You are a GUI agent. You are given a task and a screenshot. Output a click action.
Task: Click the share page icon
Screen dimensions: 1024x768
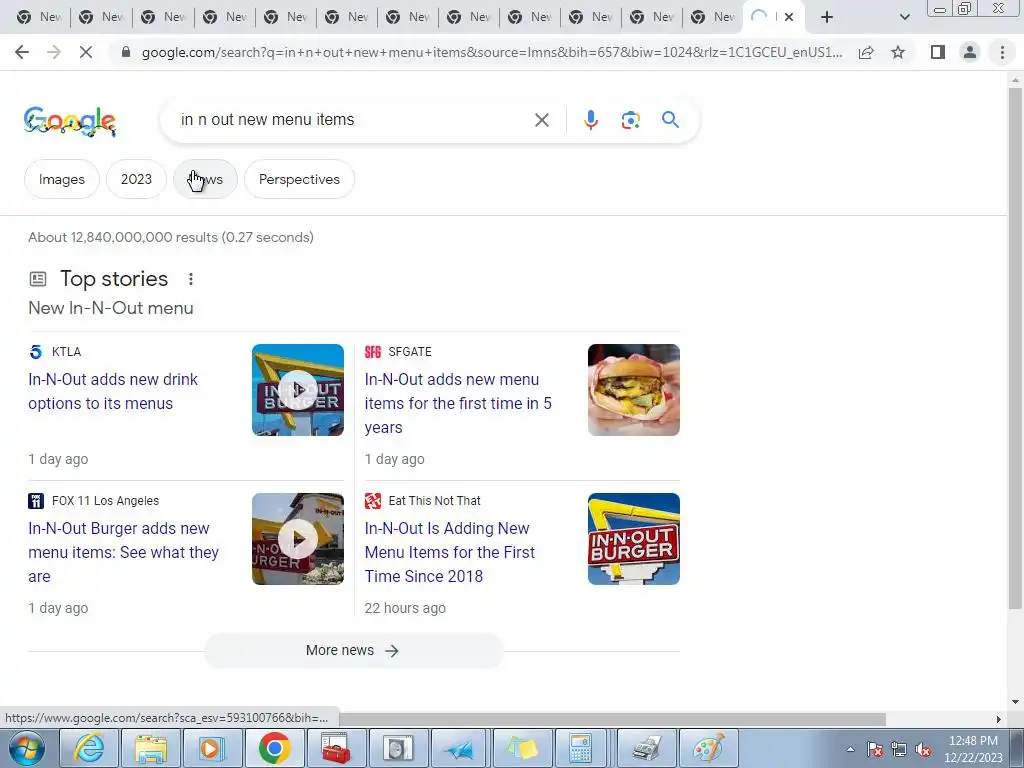[x=866, y=52]
